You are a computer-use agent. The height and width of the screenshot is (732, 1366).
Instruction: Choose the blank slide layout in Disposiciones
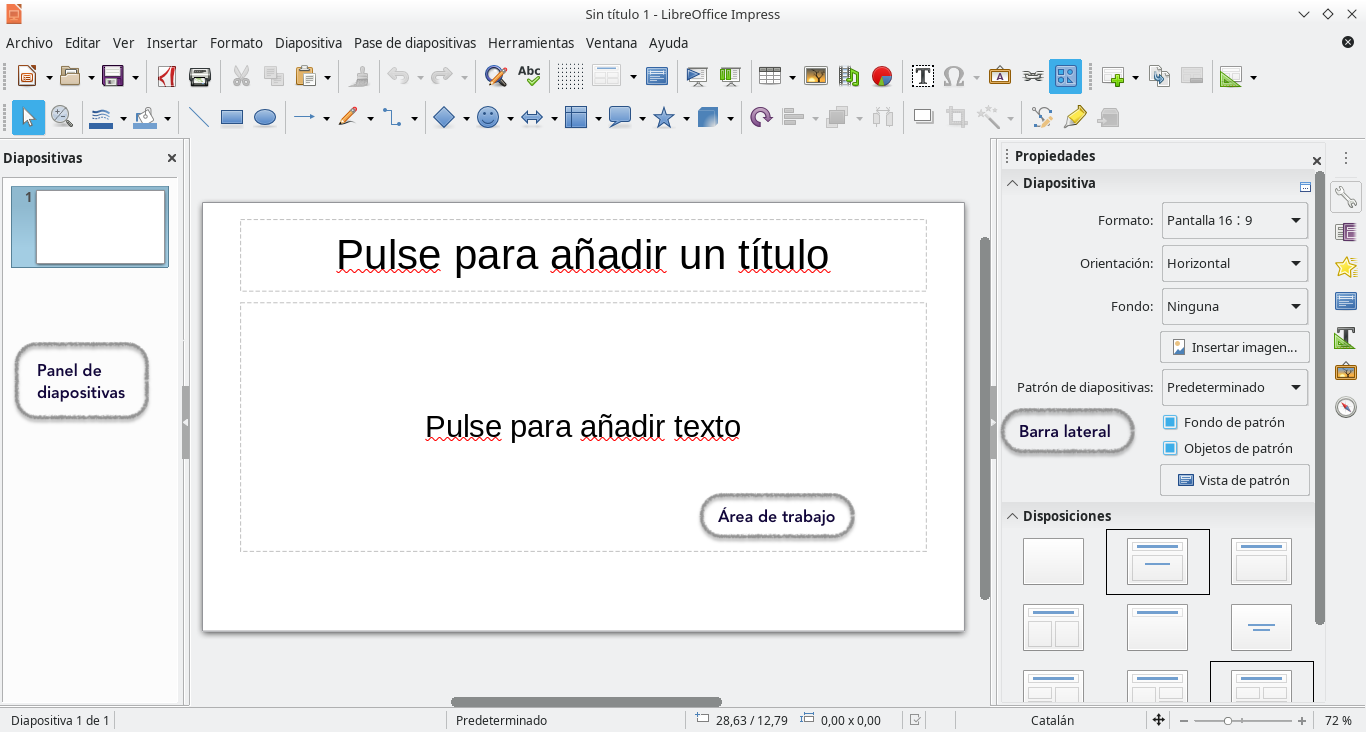pyautogui.click(x=1053, y=561)
